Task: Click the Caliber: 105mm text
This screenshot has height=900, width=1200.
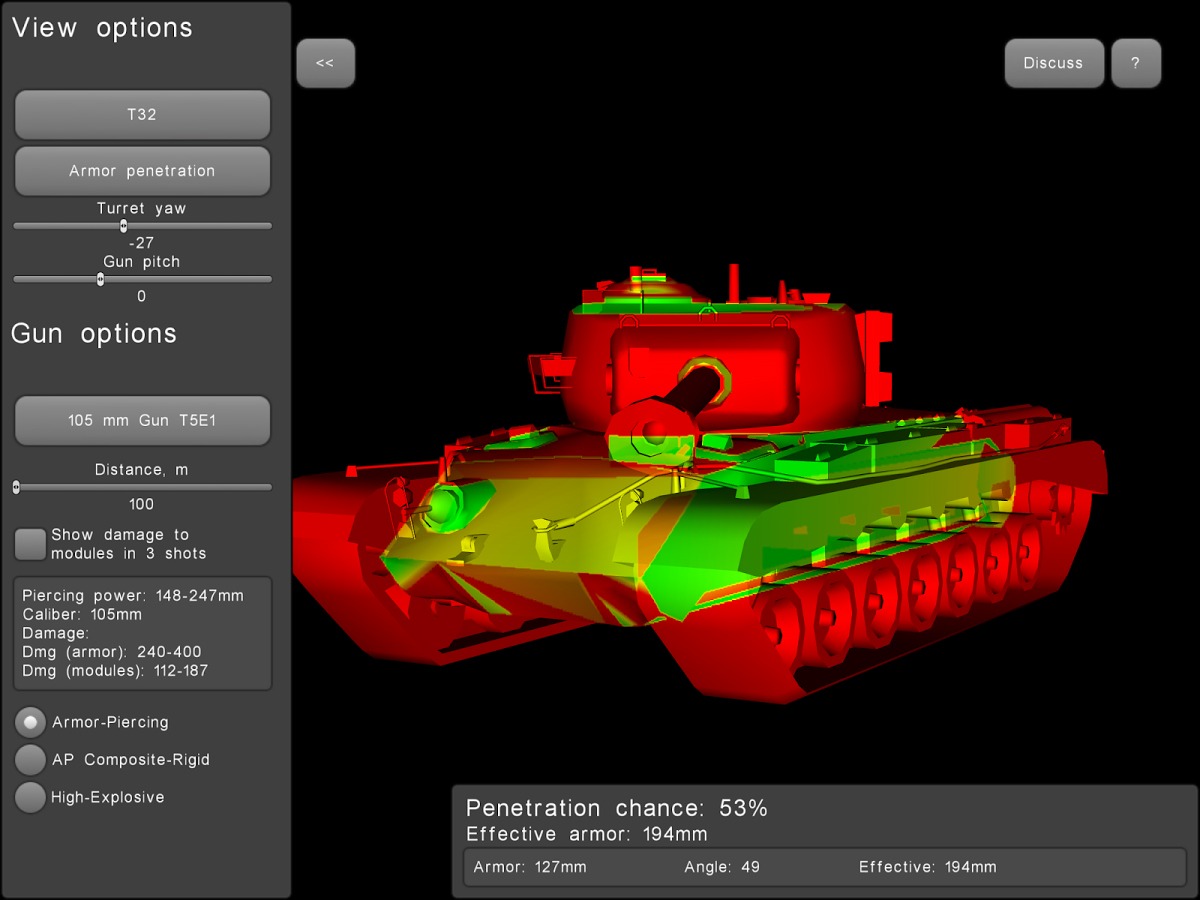Action: 82,614
